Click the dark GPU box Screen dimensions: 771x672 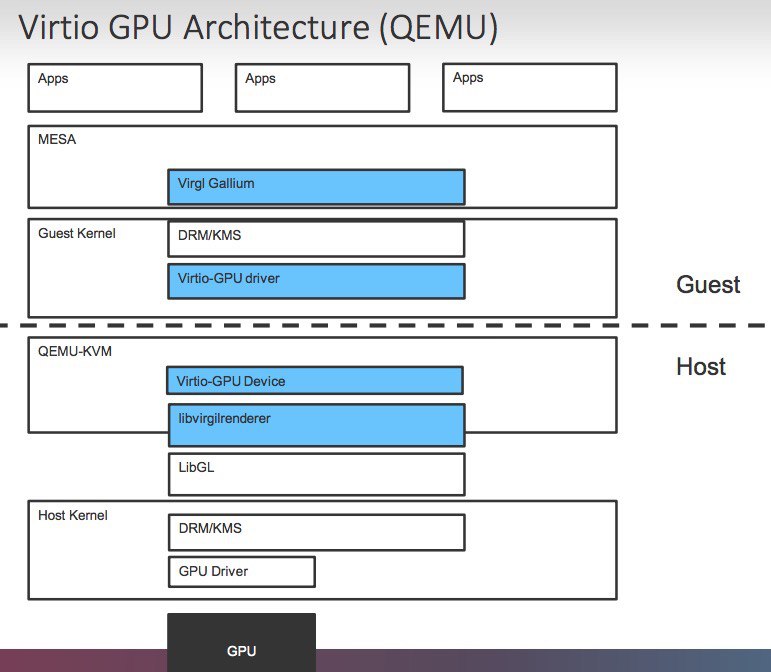(x=241, y=643)
